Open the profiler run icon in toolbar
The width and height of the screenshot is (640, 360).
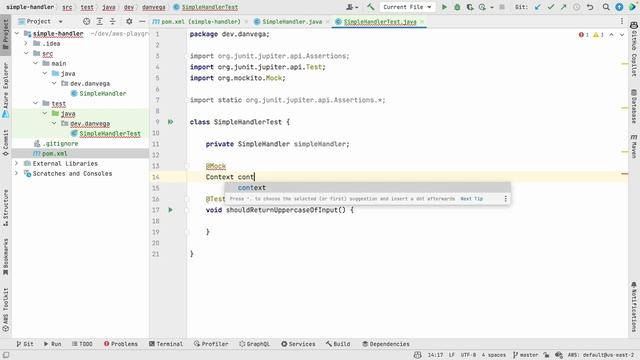(482, 7)
